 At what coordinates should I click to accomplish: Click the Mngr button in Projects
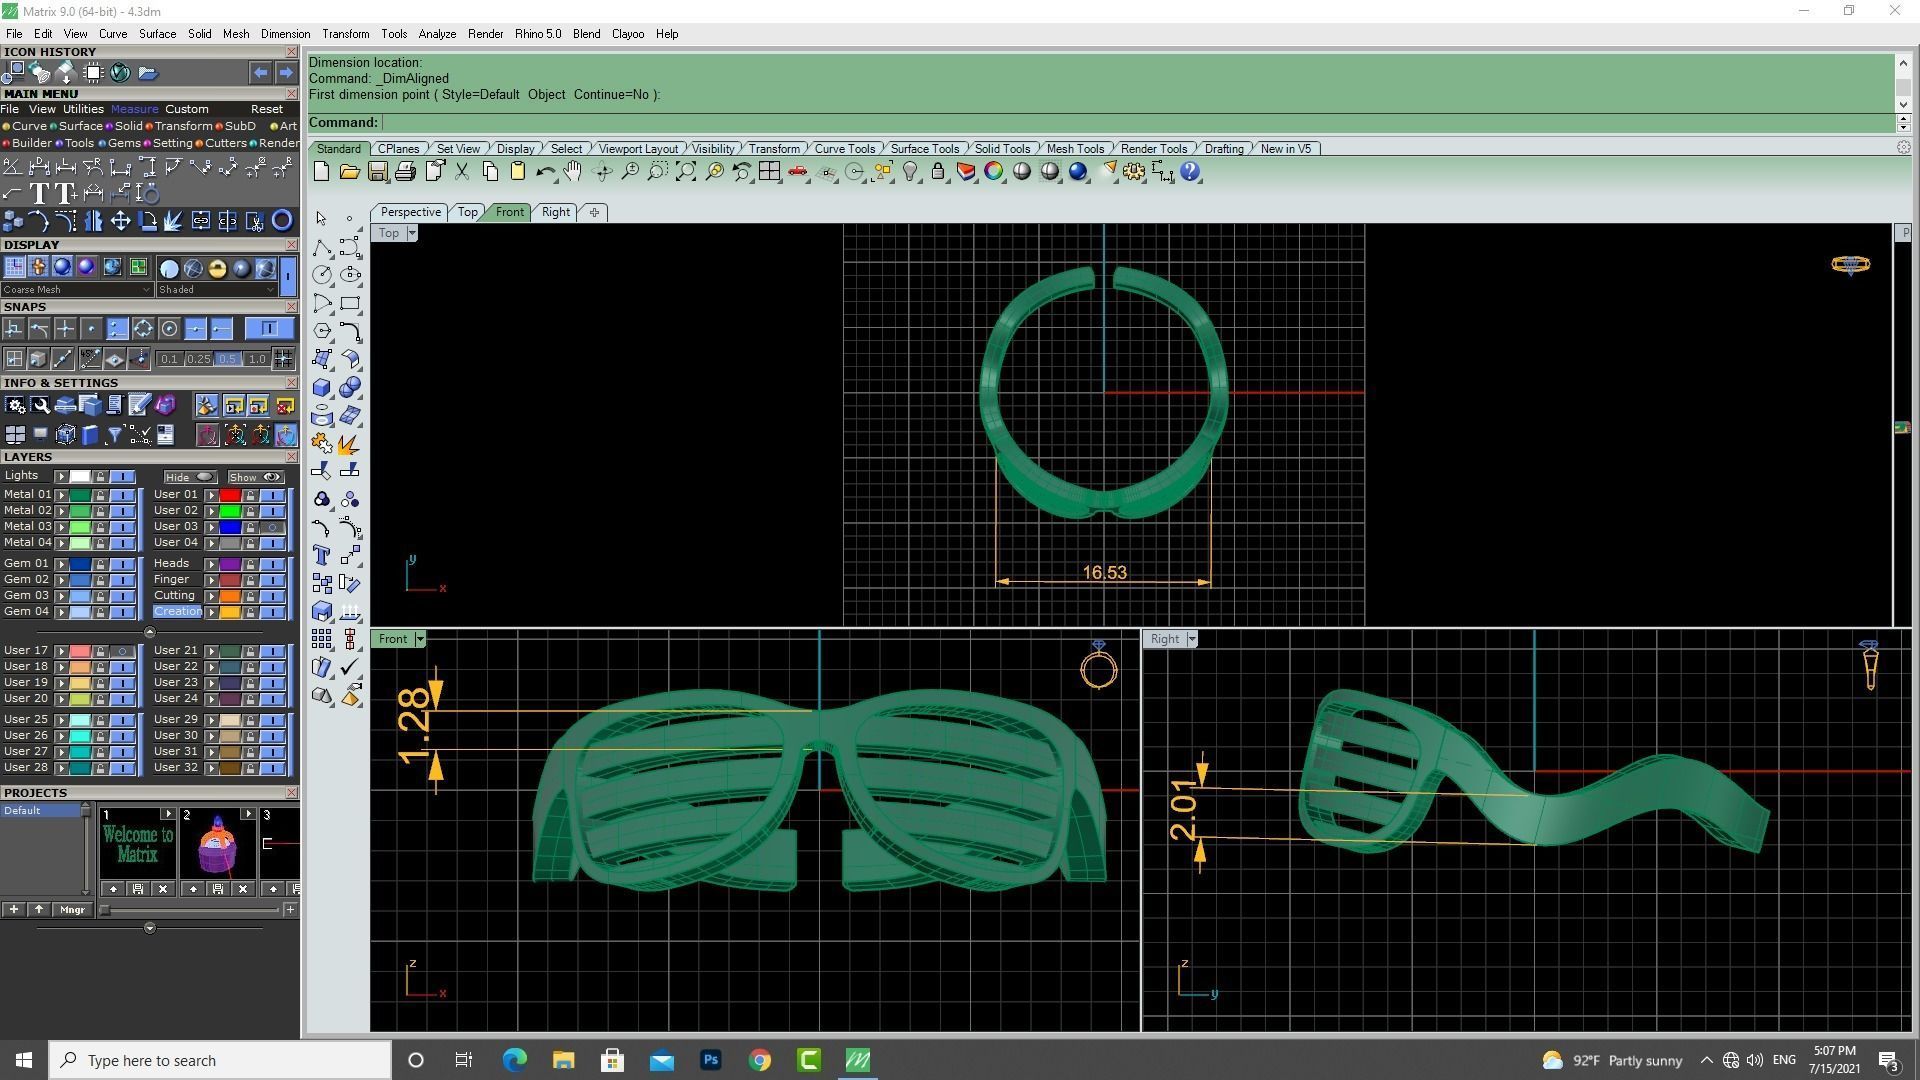pyautogui.click(x=72, y=910)
